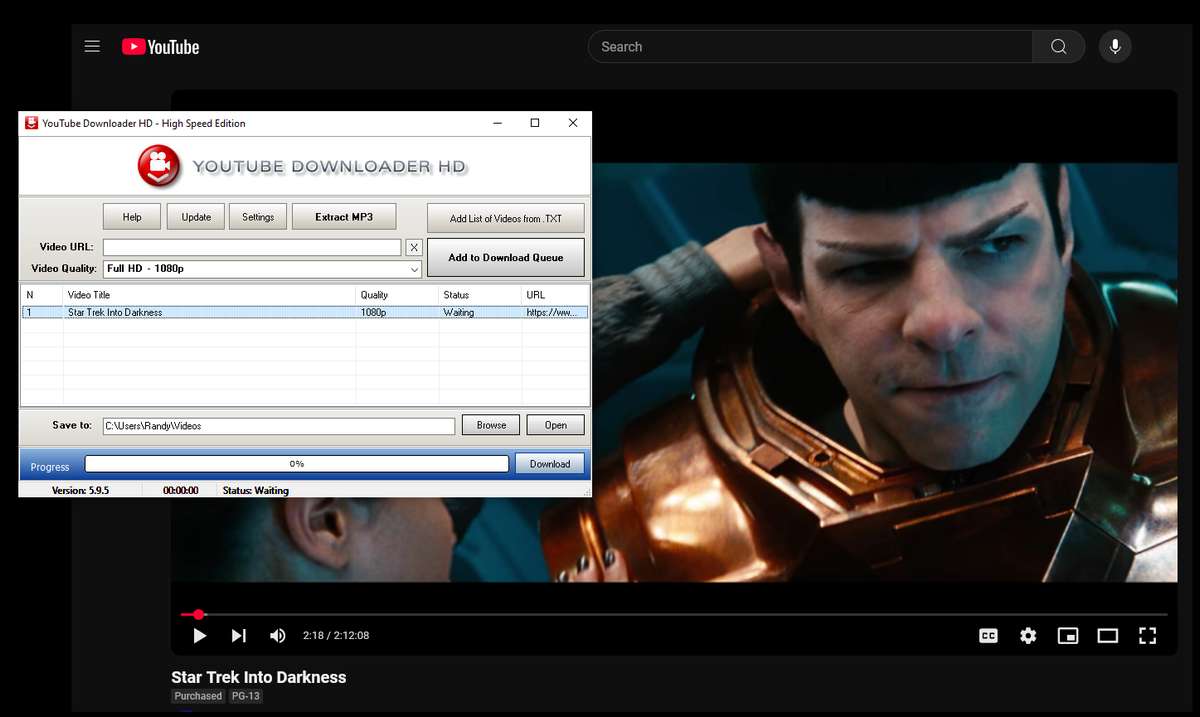Screen dimensions: 1200x717
Task: Click the N column header
Action: pos(42,295)
